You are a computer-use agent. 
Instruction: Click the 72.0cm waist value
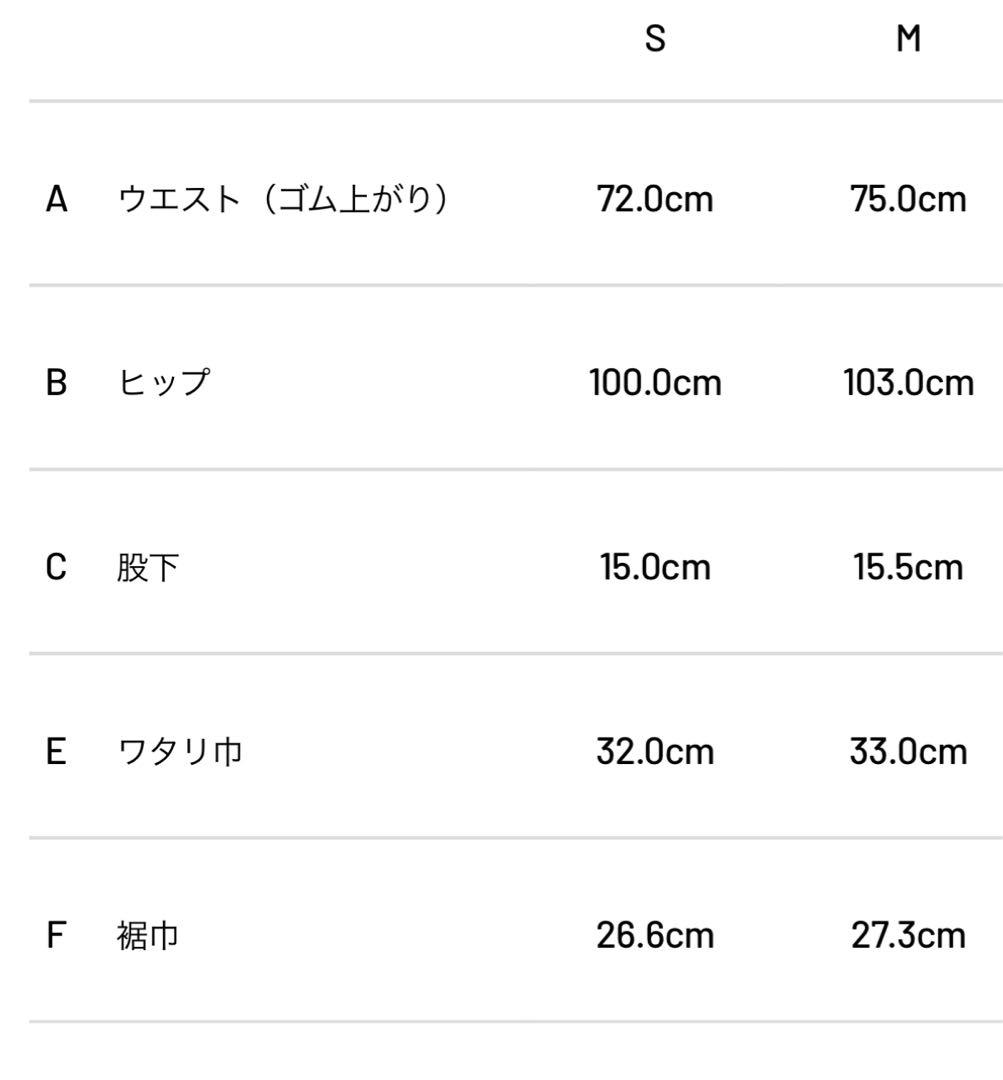pos(655,200)
